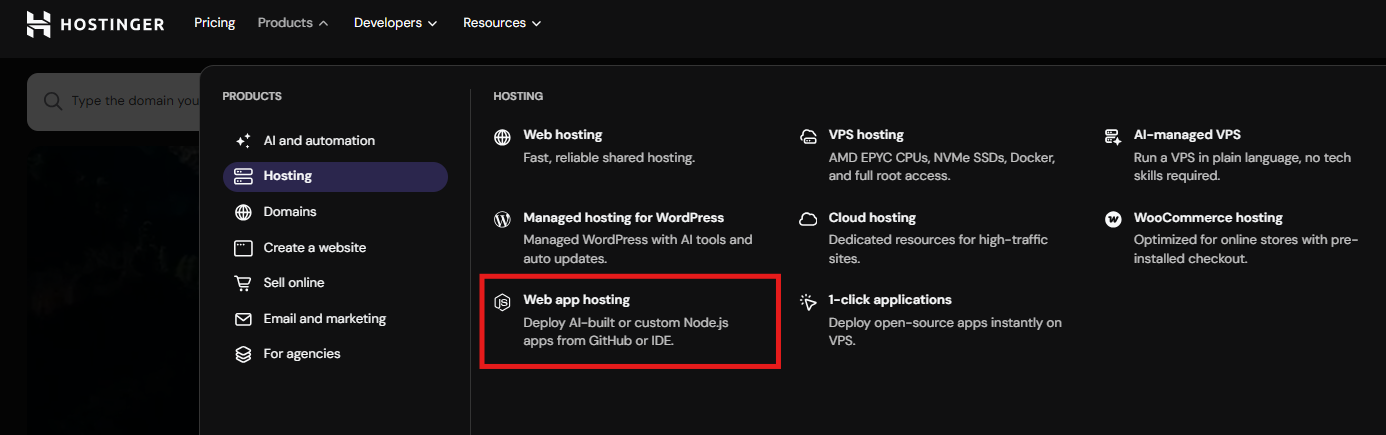The width and height of the screenshot is (1386, 435).
Task: Click 'Deploy open-source apps instantly on VPS.' text
Action: 945,331
